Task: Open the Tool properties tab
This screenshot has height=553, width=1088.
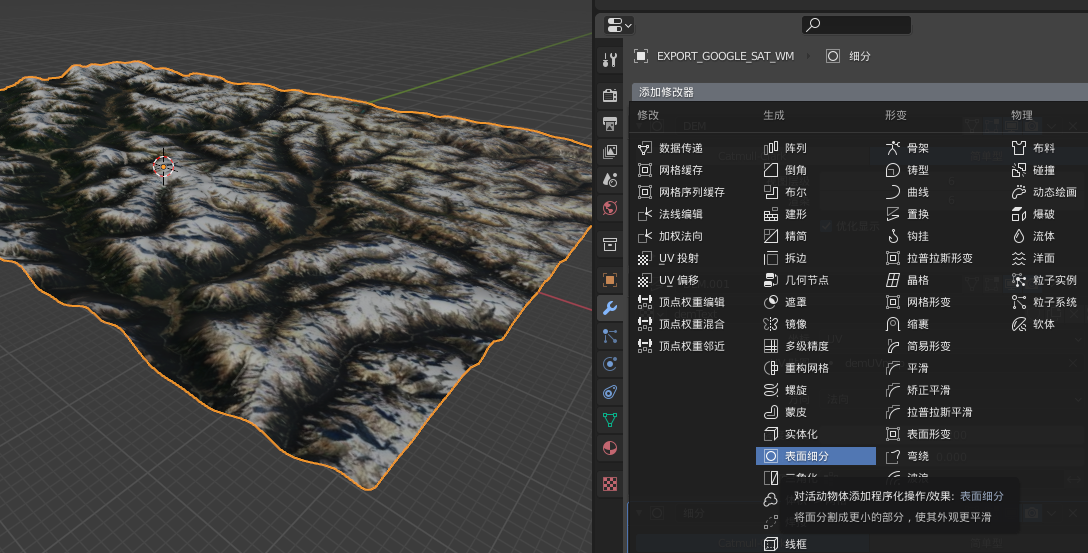Action: click(x=610, y=60)
